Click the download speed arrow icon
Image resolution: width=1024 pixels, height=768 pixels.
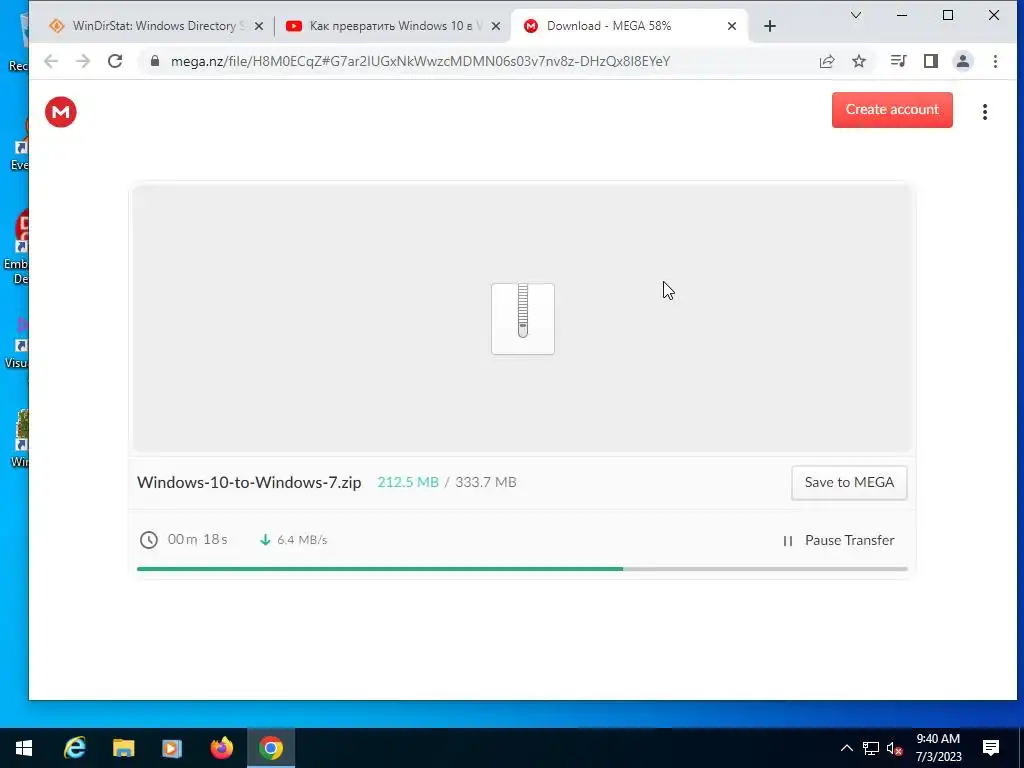point(265,540)
